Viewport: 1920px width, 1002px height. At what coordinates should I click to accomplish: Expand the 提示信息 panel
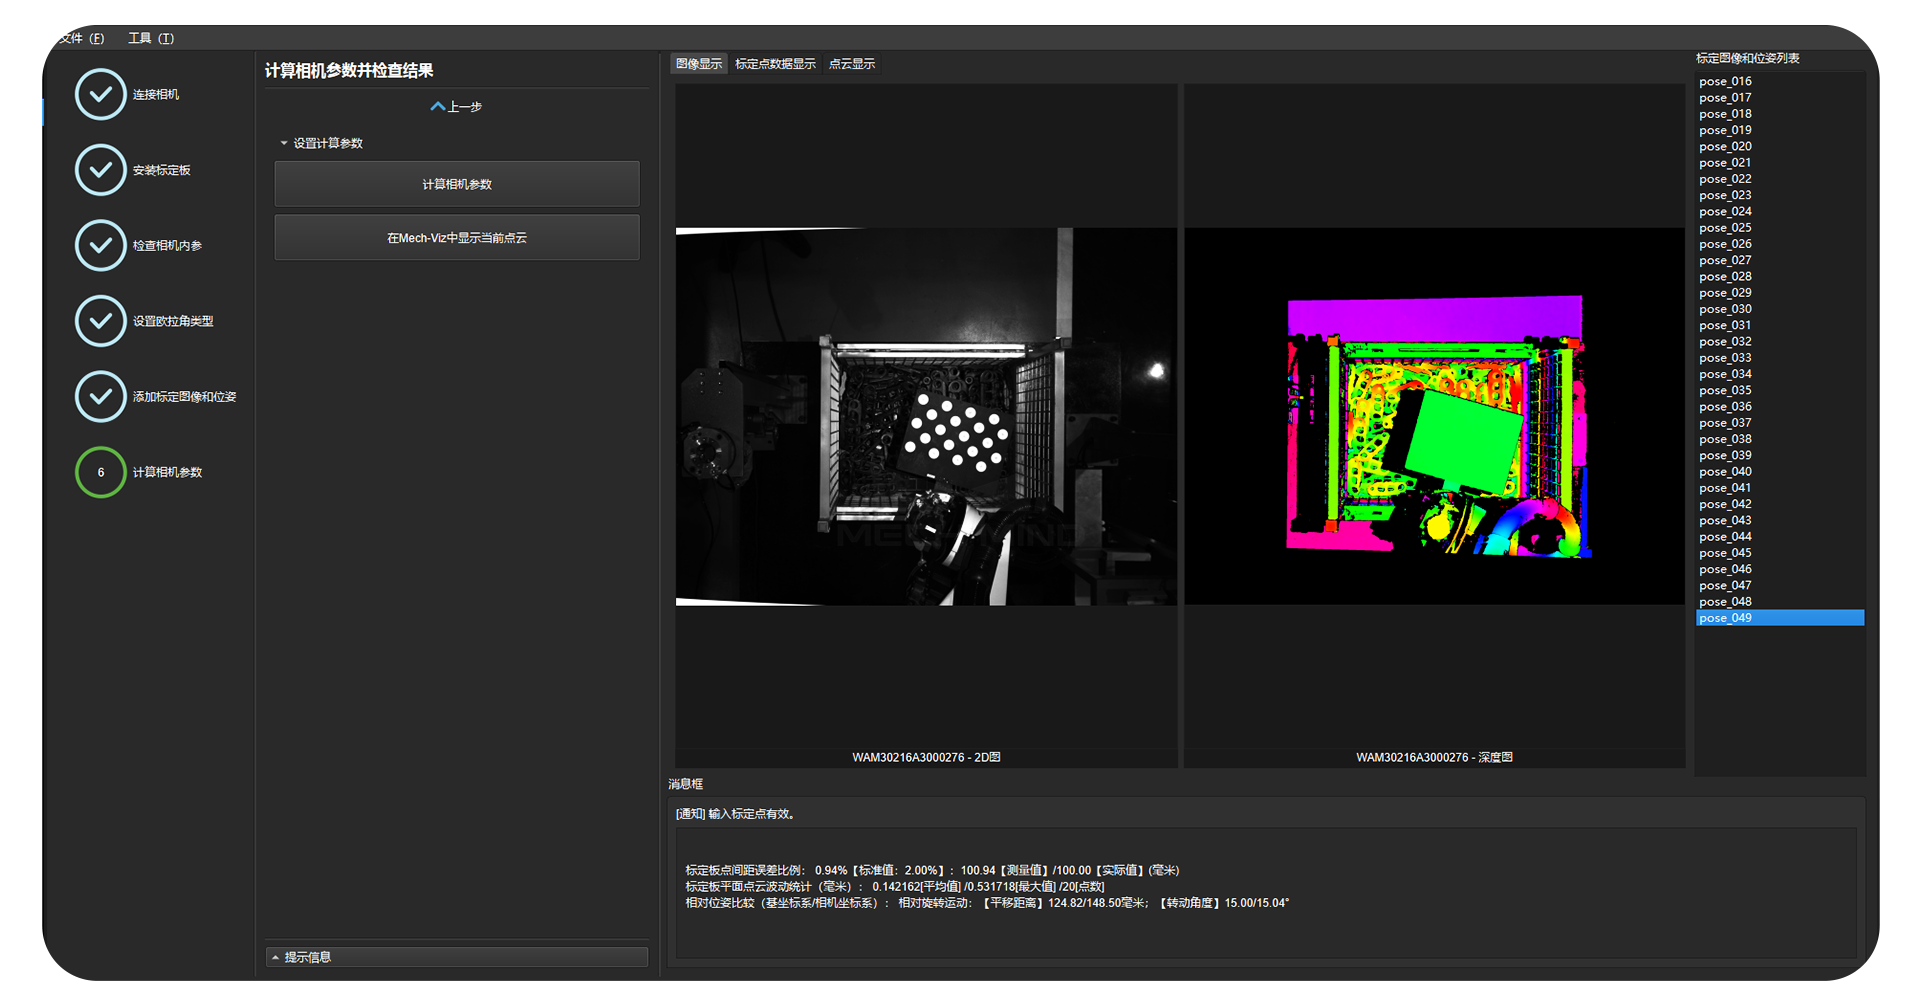457,957
